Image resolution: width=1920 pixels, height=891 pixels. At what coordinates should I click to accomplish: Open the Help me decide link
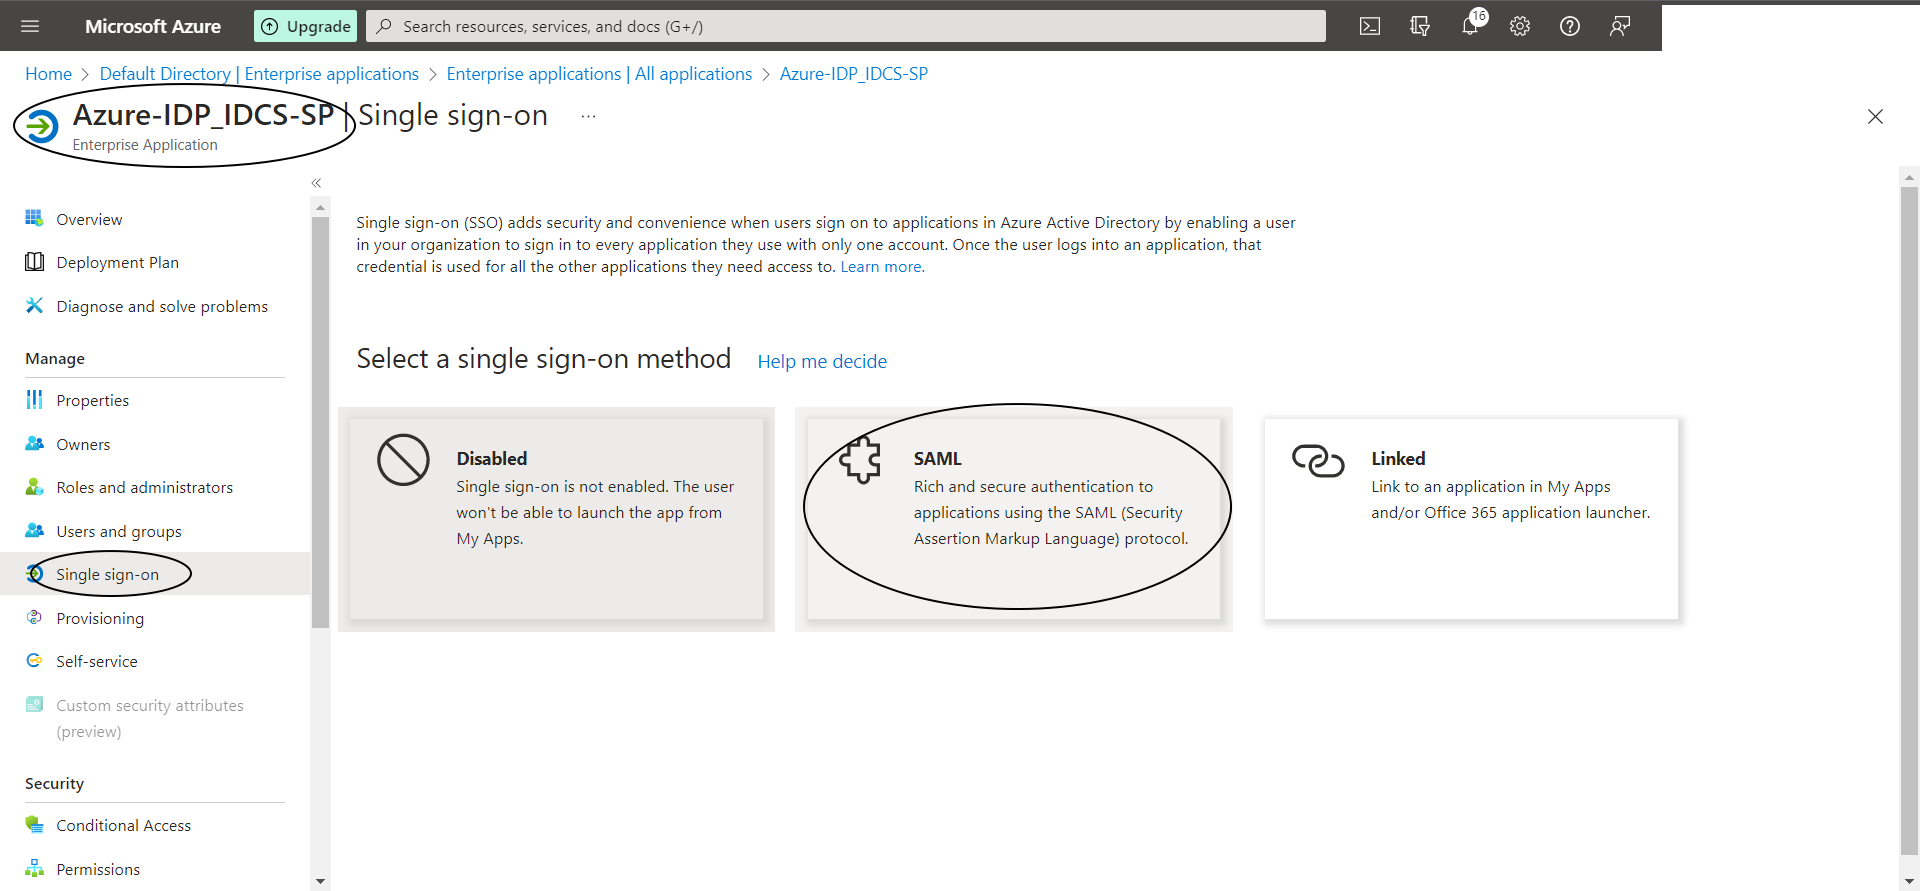point(822,362)
